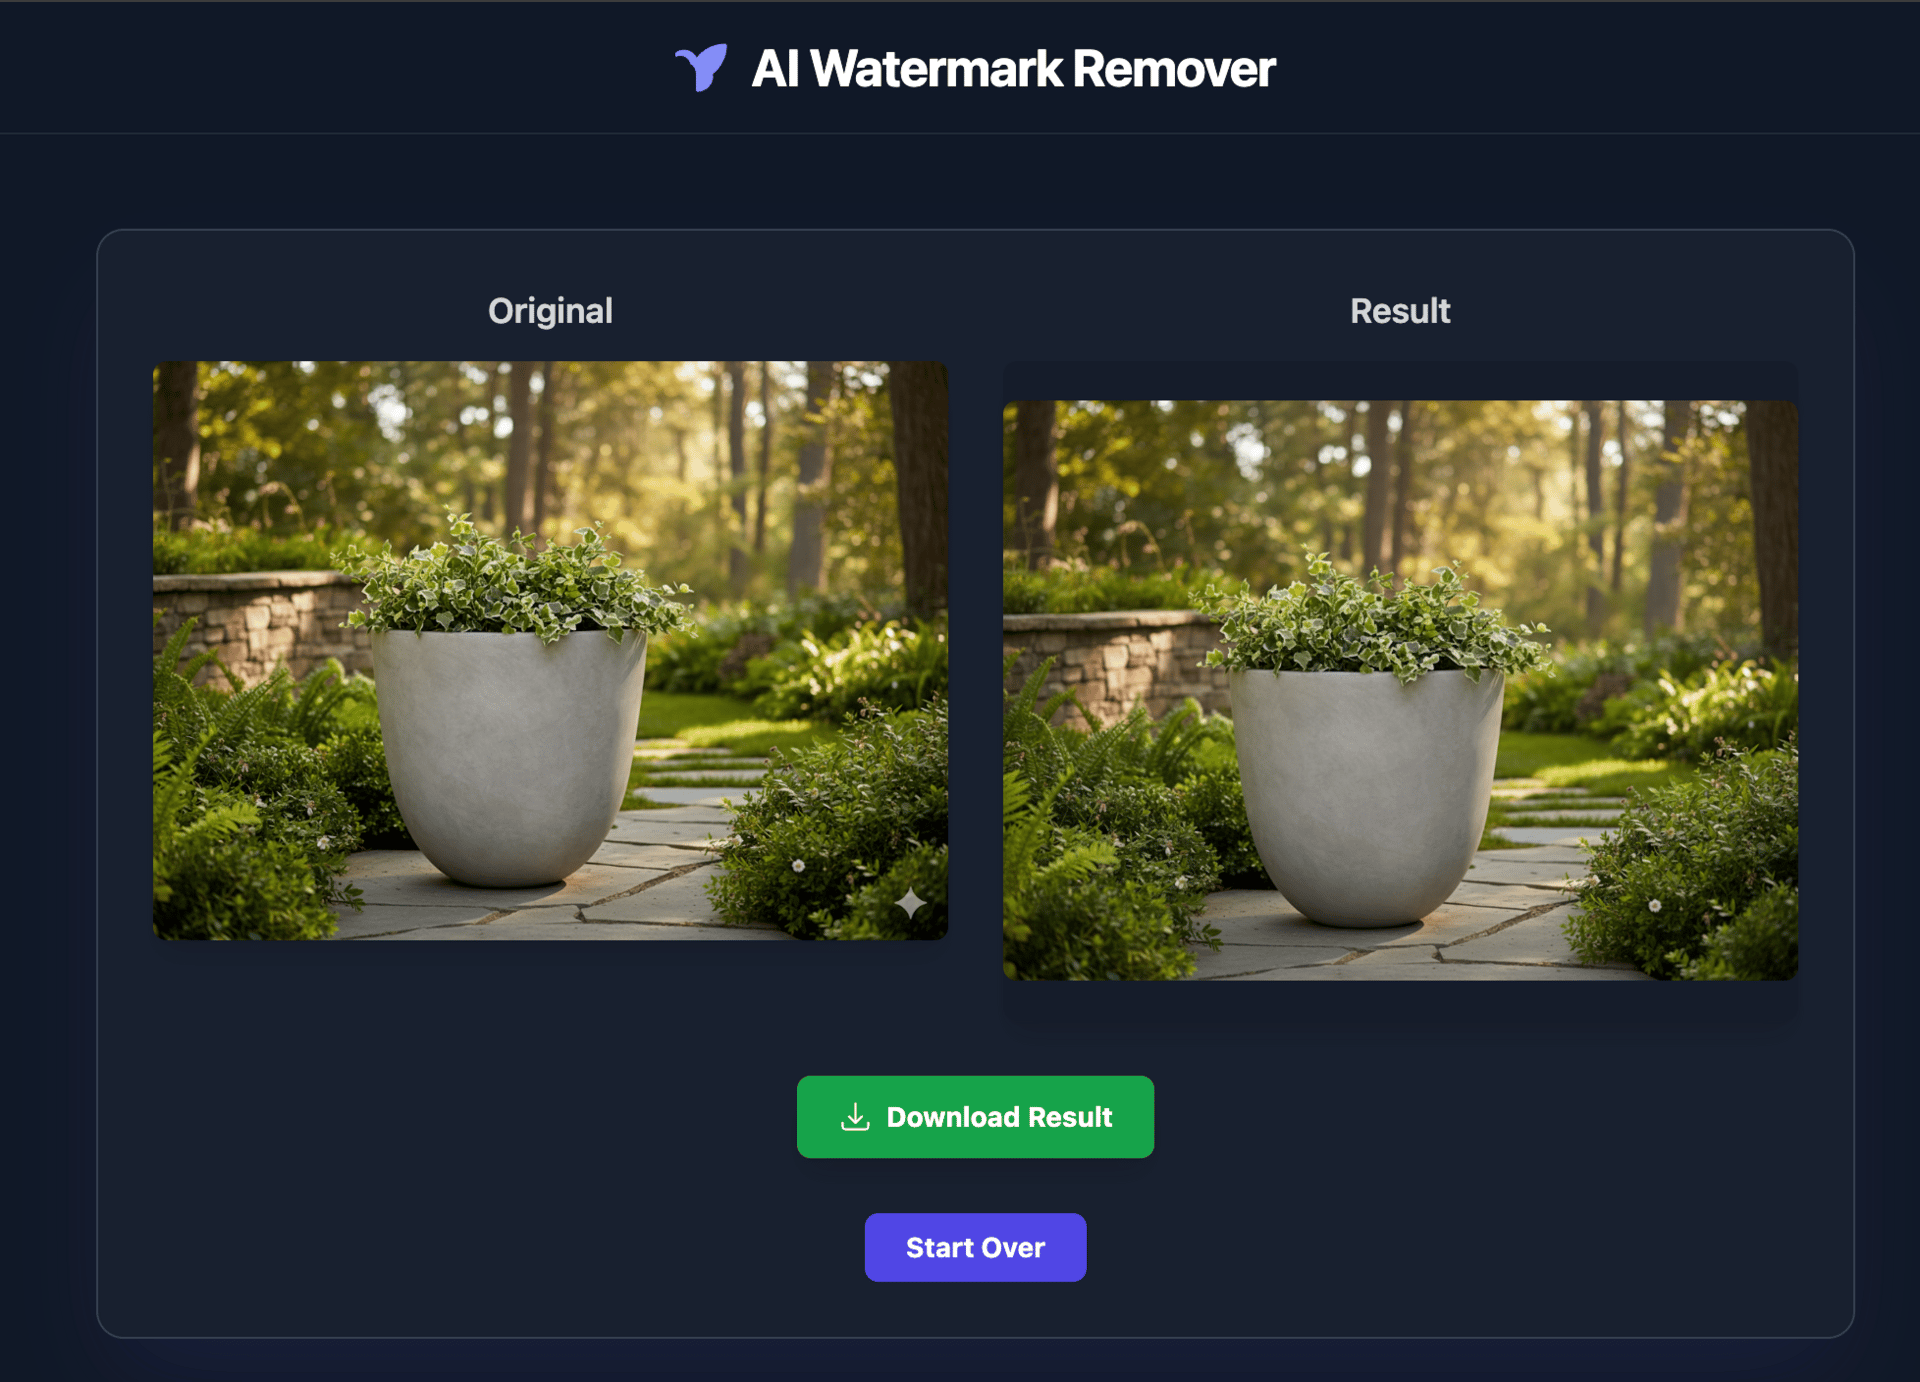
Task: Click the Start Over button
Action: (x=975, y=1247)
